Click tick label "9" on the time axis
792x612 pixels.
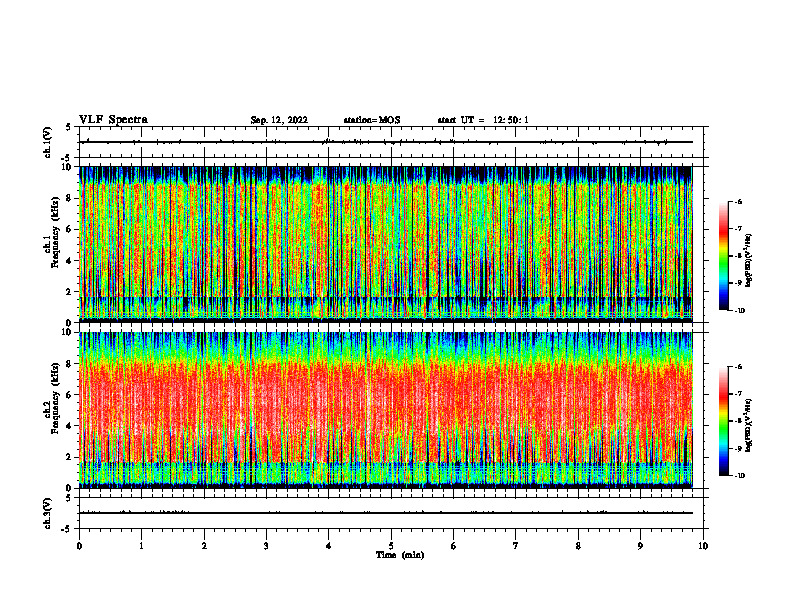640,546
